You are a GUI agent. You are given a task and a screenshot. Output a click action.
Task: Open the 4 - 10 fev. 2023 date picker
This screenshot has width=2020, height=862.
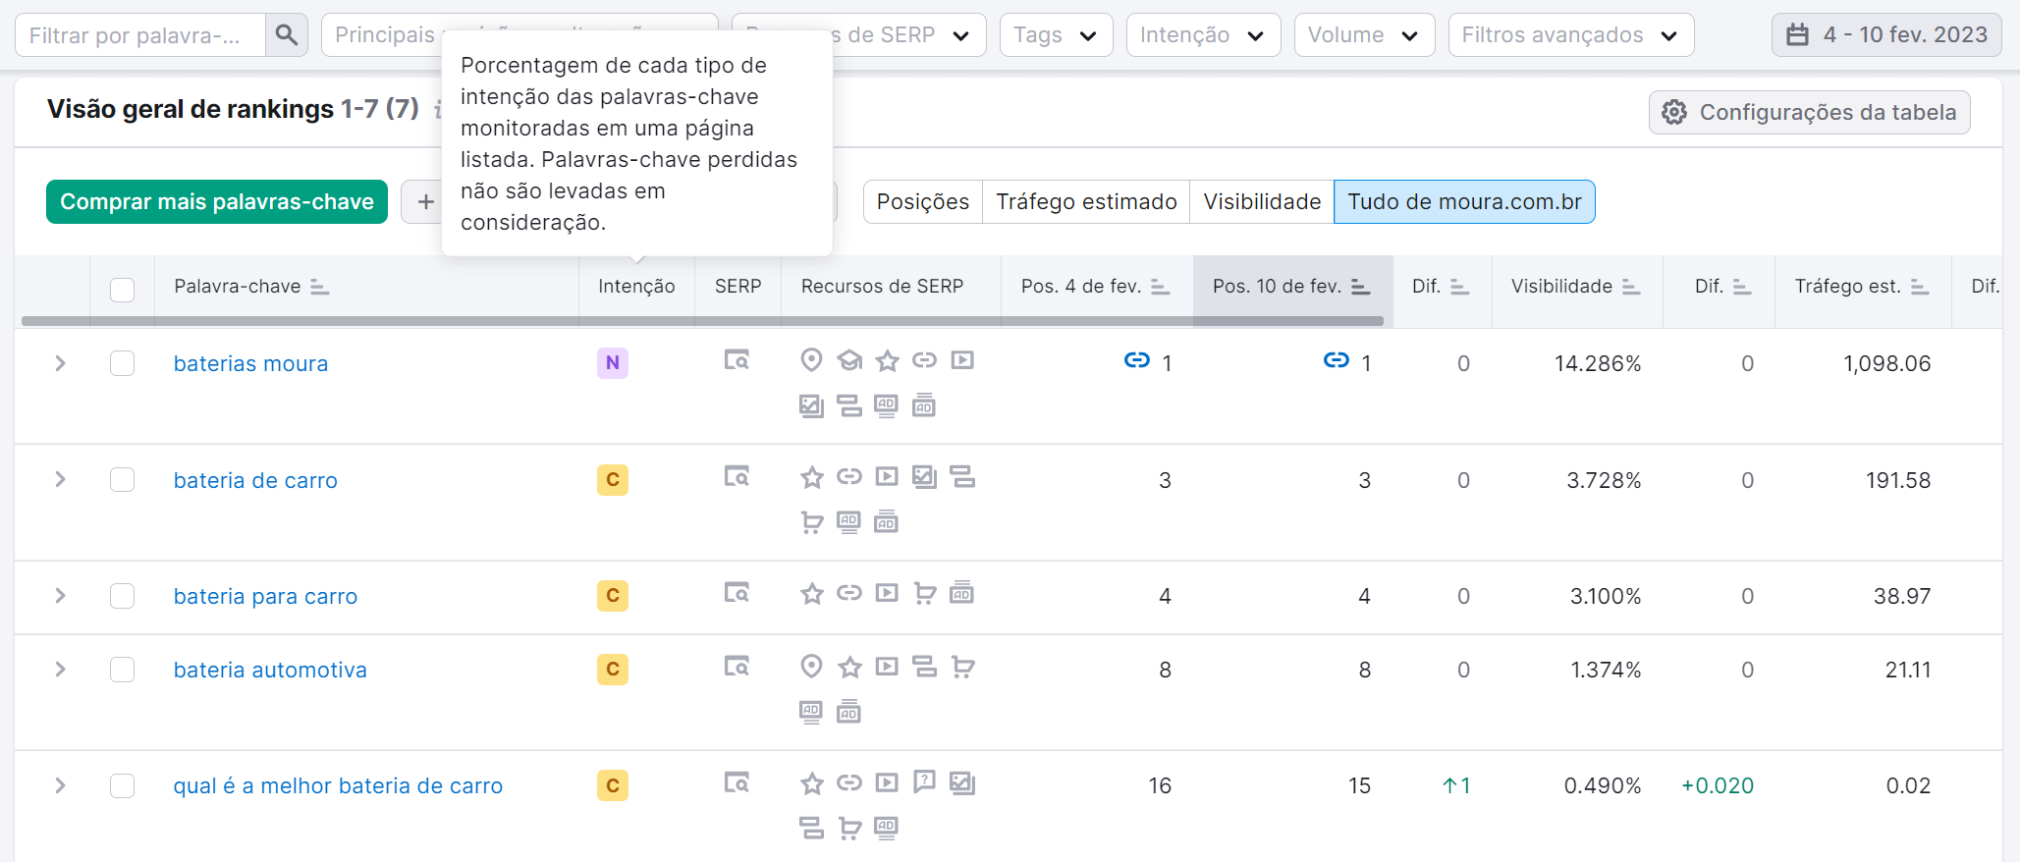[x=1886, y=35]
